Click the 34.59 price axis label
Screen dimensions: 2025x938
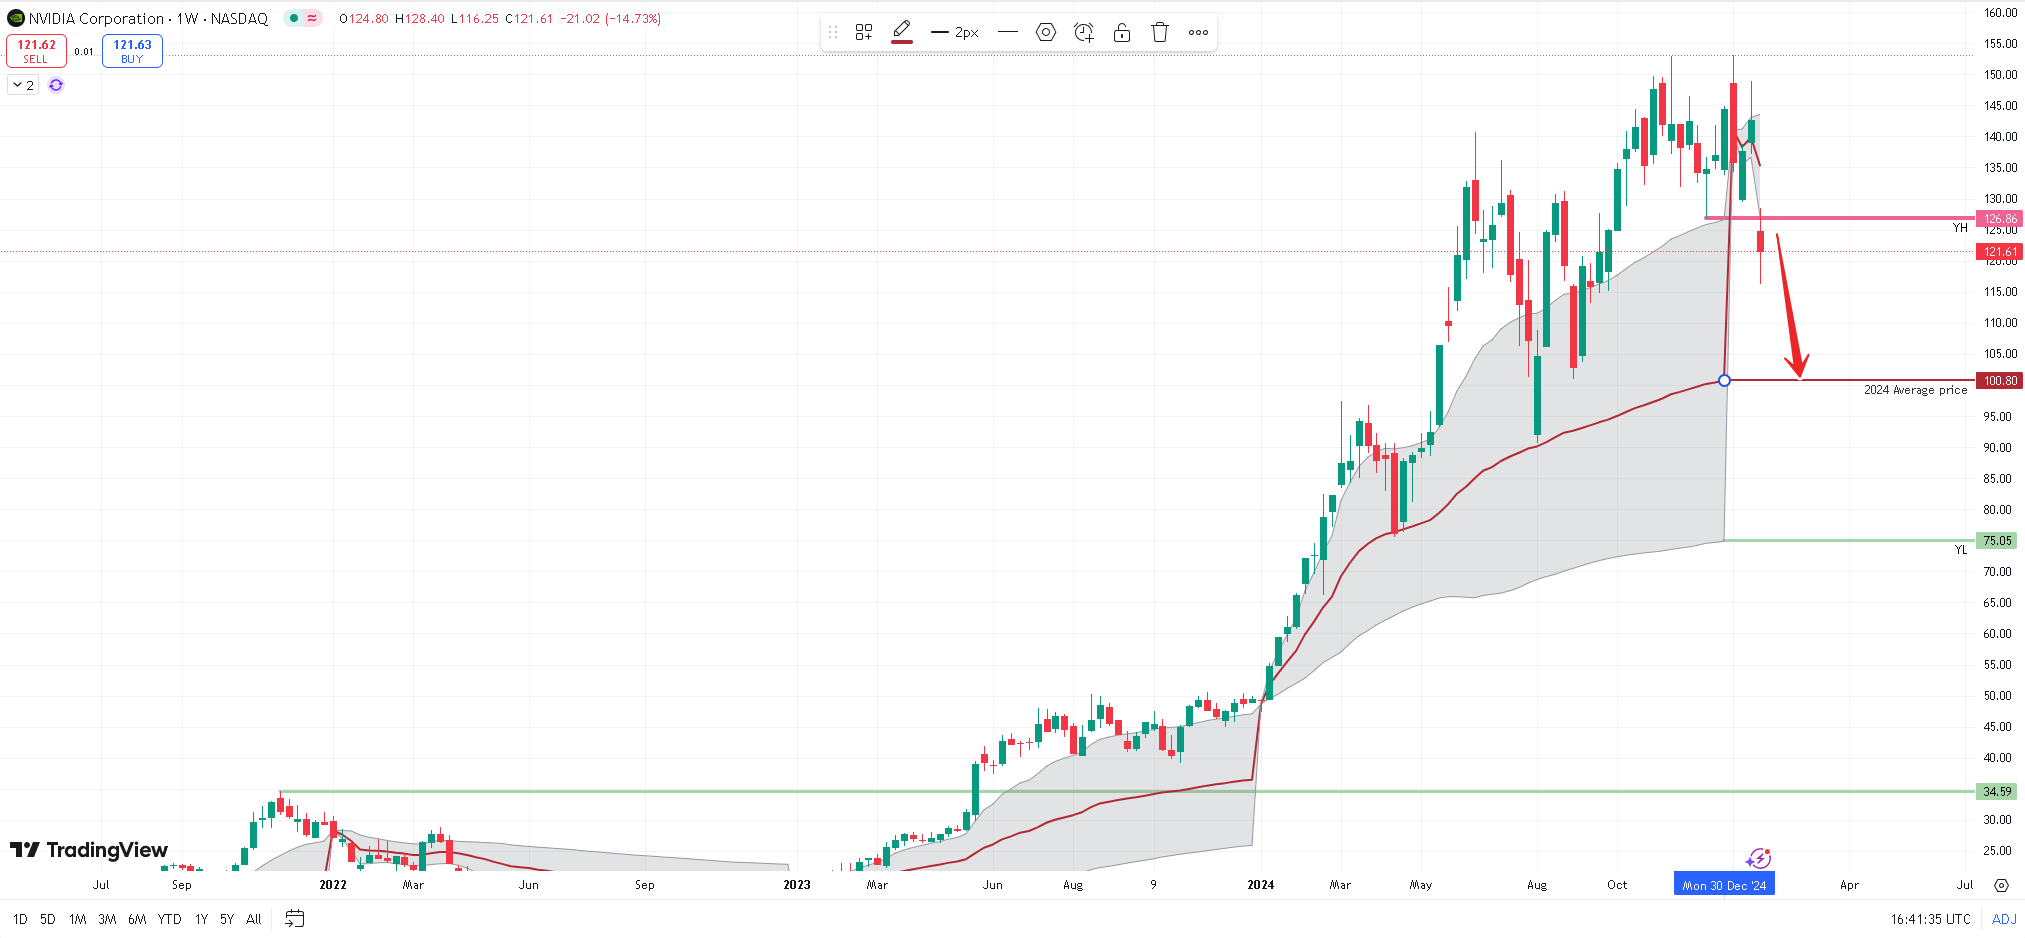[x=1997, y=792]
